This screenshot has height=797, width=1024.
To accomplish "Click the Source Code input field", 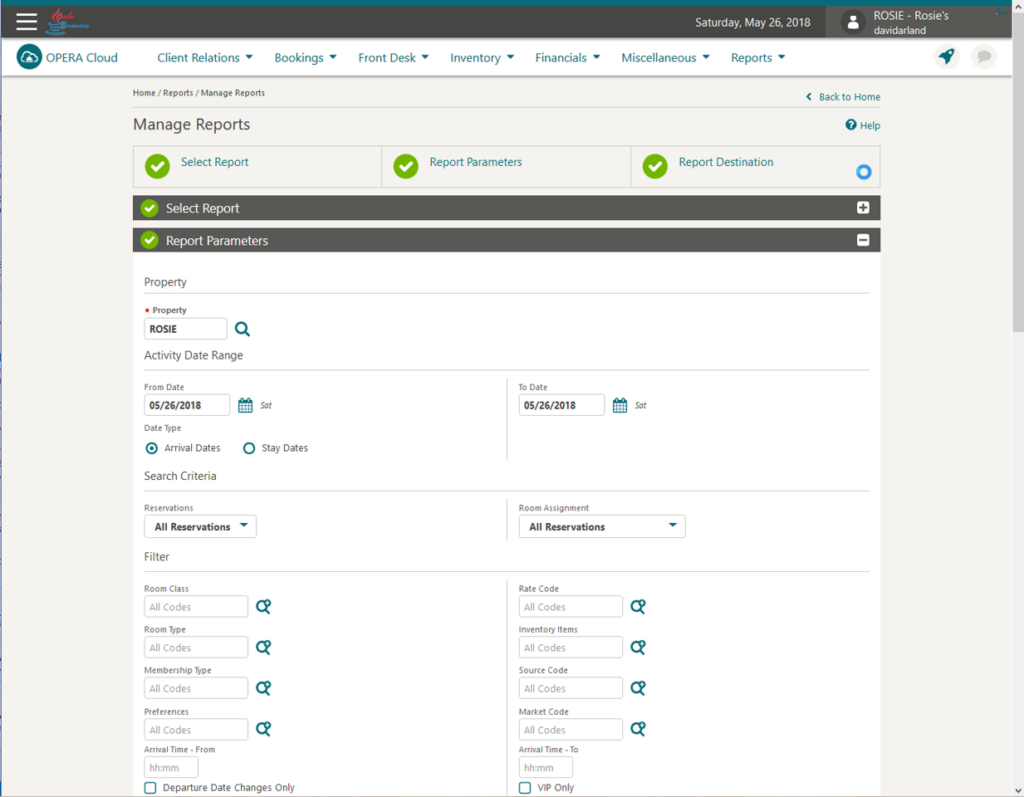I will tap(571, 688).
